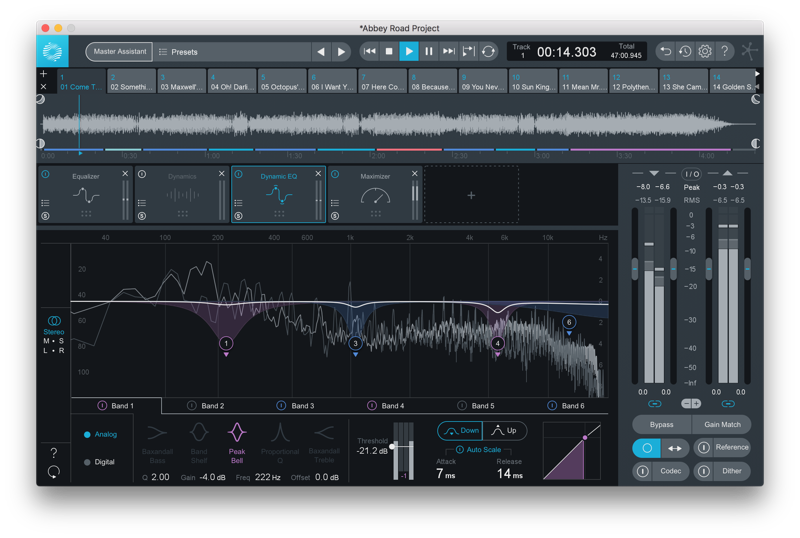Viewport: 800px width, 538px height.
Task: Select track 05 Octopus' tab
Action: tap(282, 81)
